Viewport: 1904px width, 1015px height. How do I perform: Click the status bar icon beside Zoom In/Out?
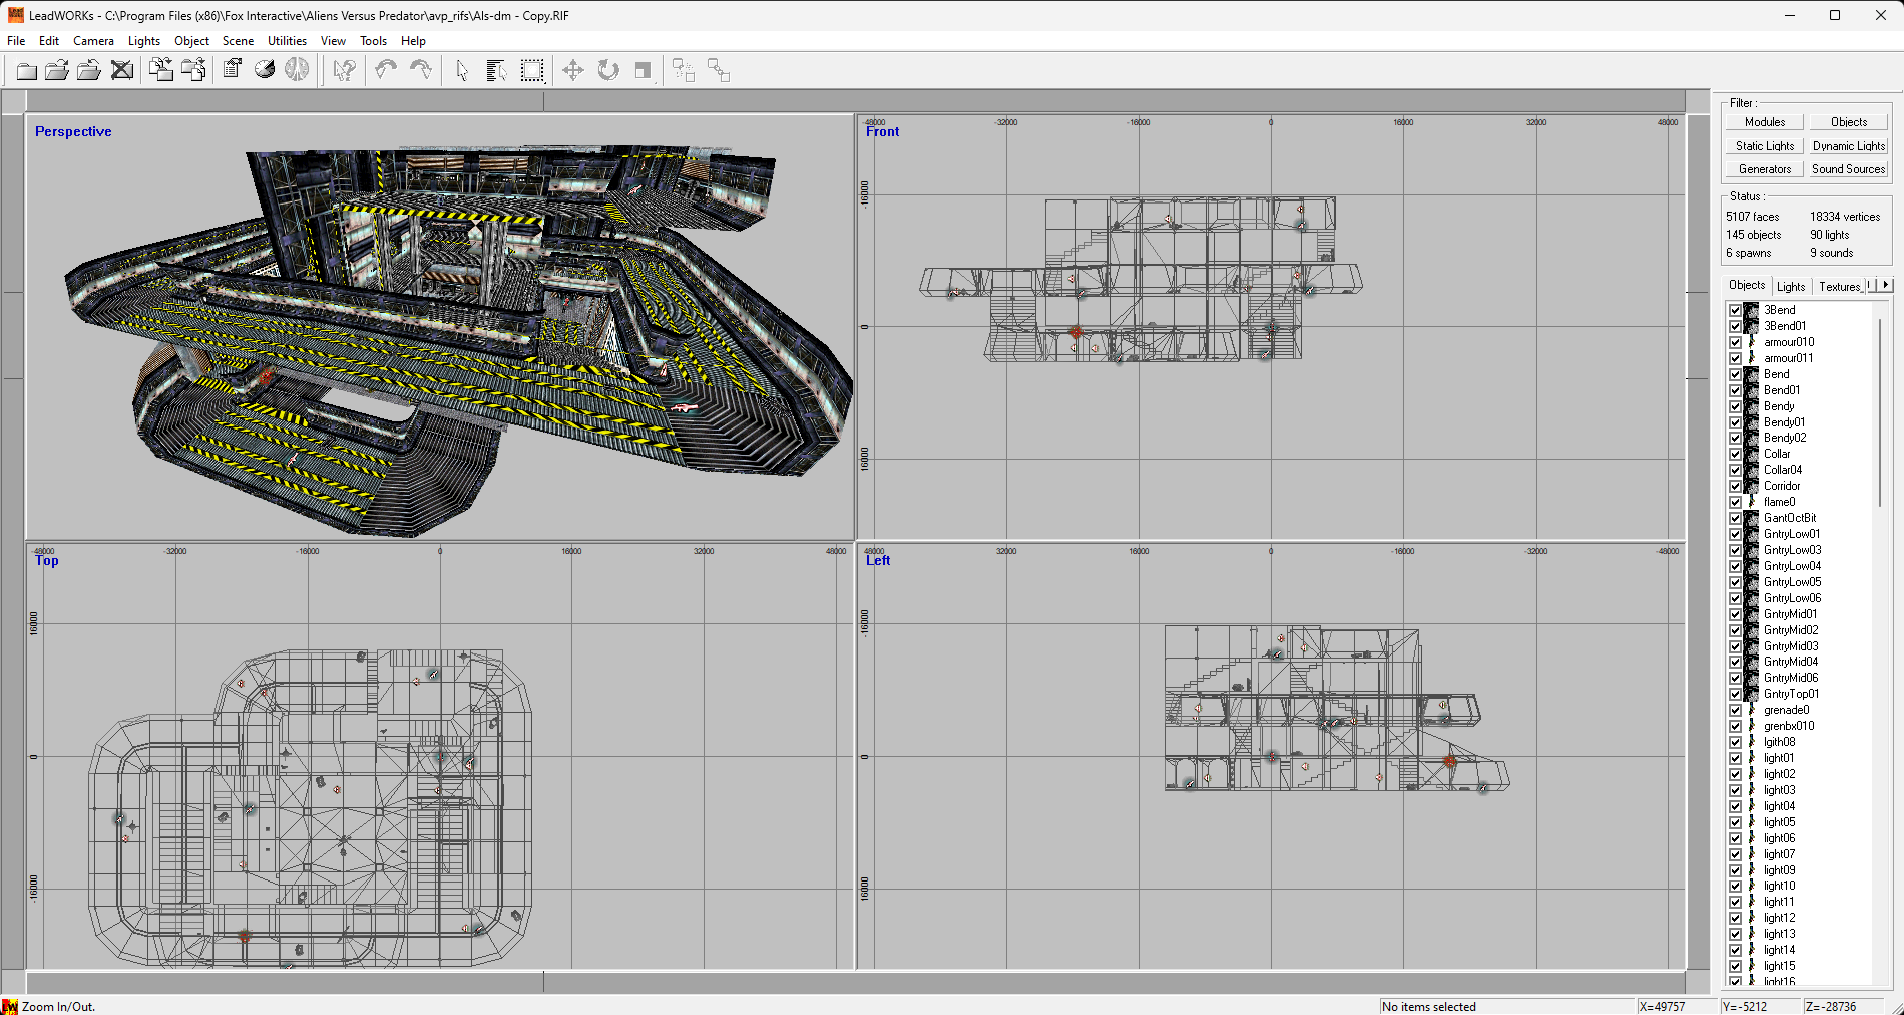point(10,1007)
